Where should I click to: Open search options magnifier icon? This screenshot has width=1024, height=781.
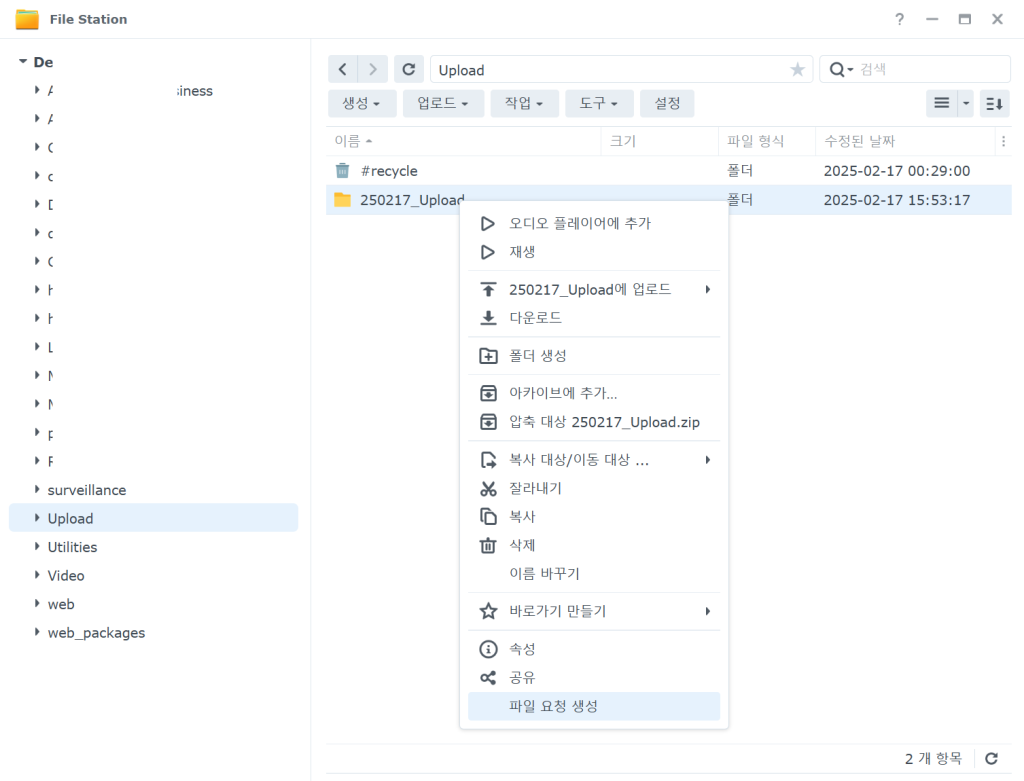point(840,69)
